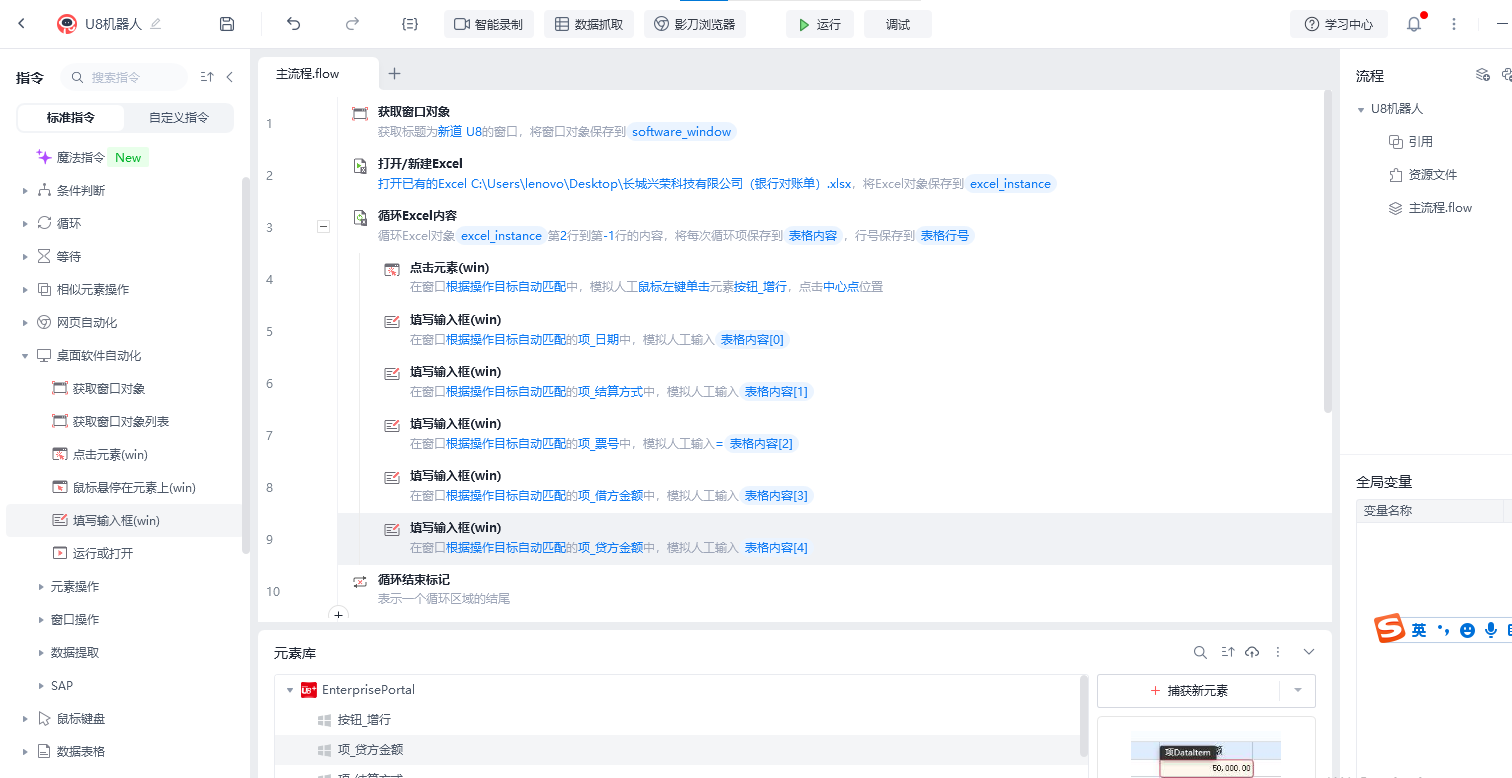Select 鼠标悬停在元素上(win) command
The height and width of the screenshot is (778, 1512).
tap(123, 487)
